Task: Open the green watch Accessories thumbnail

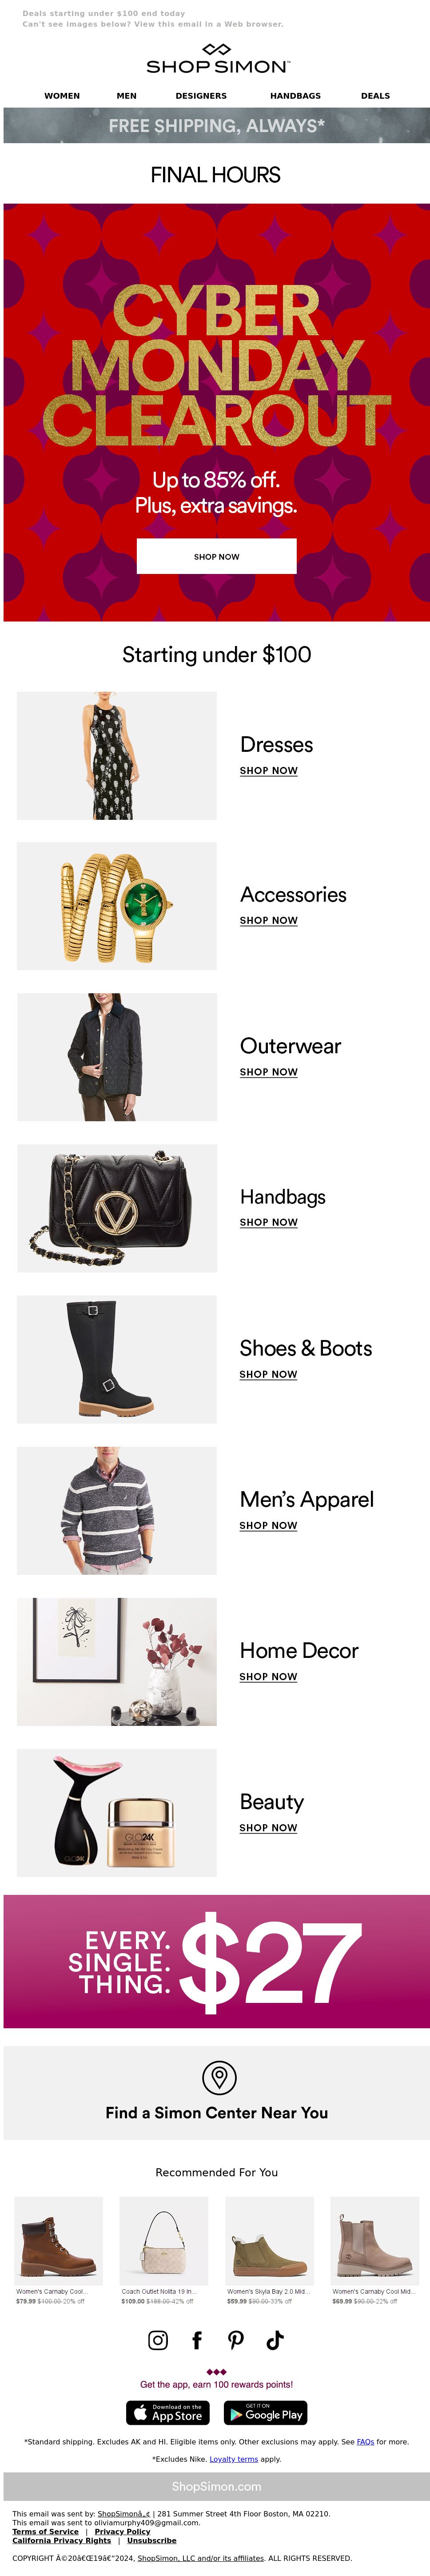Action: click(x=117, y=906)
